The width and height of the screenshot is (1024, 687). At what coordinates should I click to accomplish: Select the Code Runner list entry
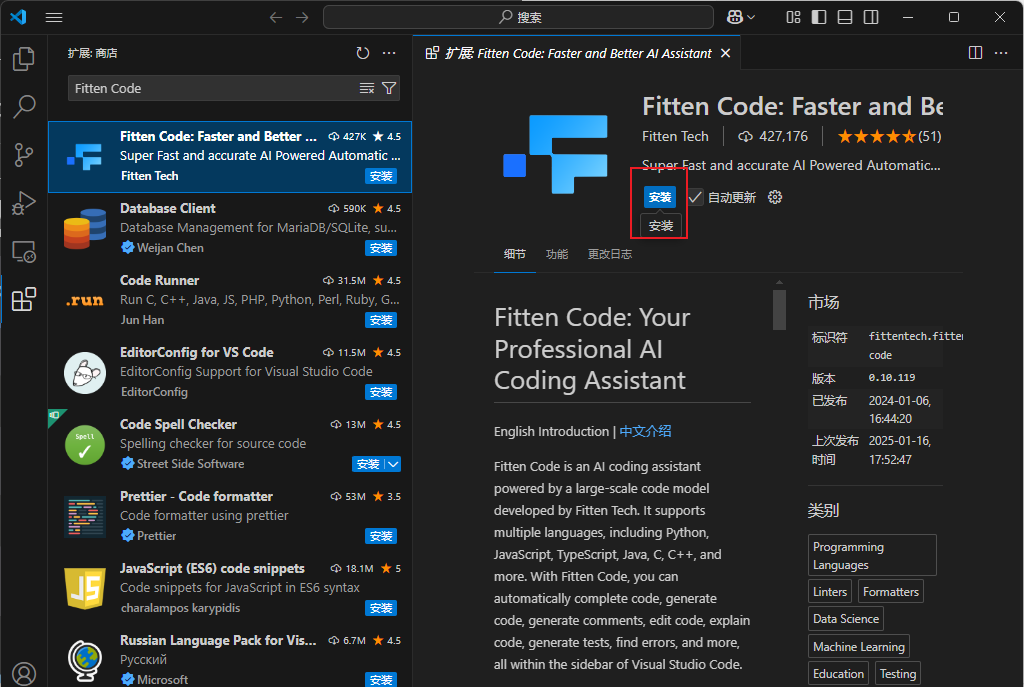pyautogui.click(x=230, y=300)
